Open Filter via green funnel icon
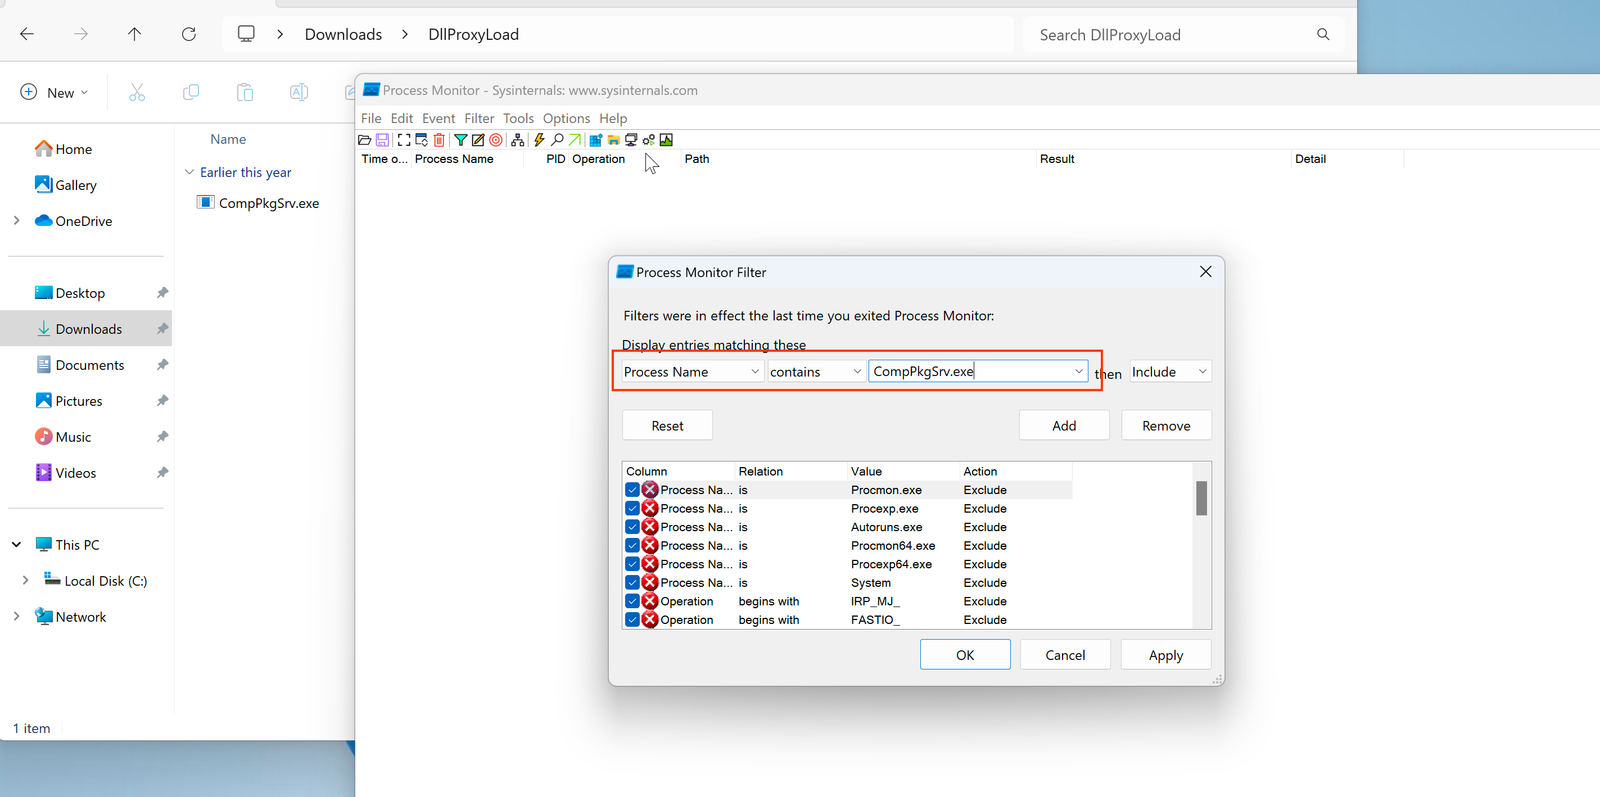1600x797 pixels. pos(460,140)
